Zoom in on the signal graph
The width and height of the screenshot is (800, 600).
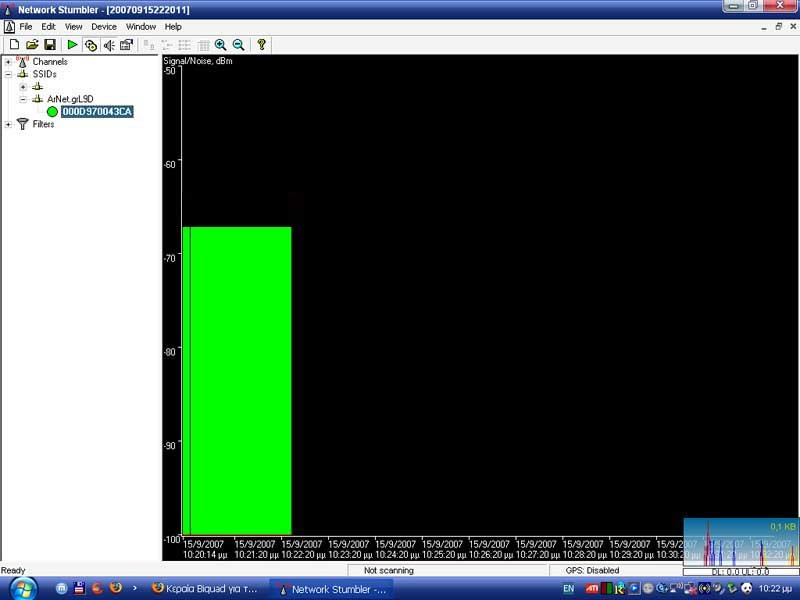(221, 45)
